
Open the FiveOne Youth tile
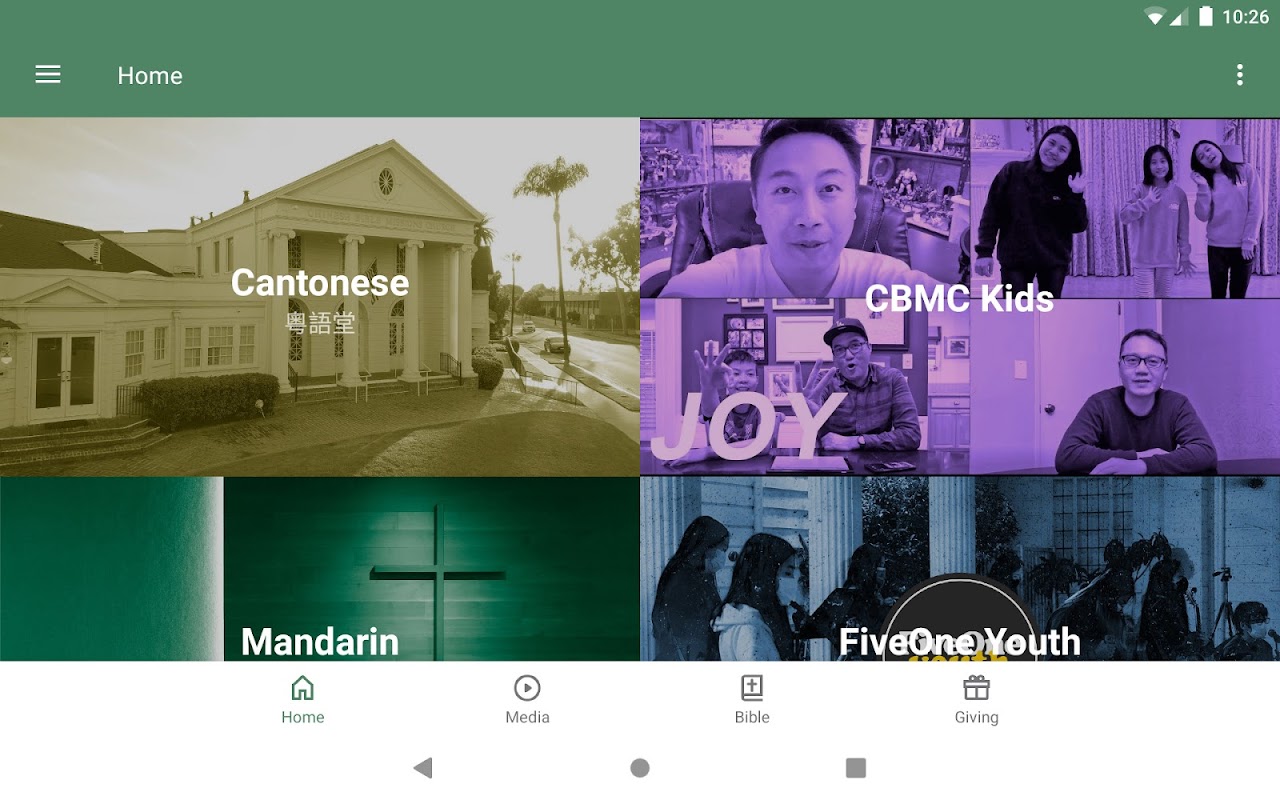pyautogui.click(x=960, y=569)
